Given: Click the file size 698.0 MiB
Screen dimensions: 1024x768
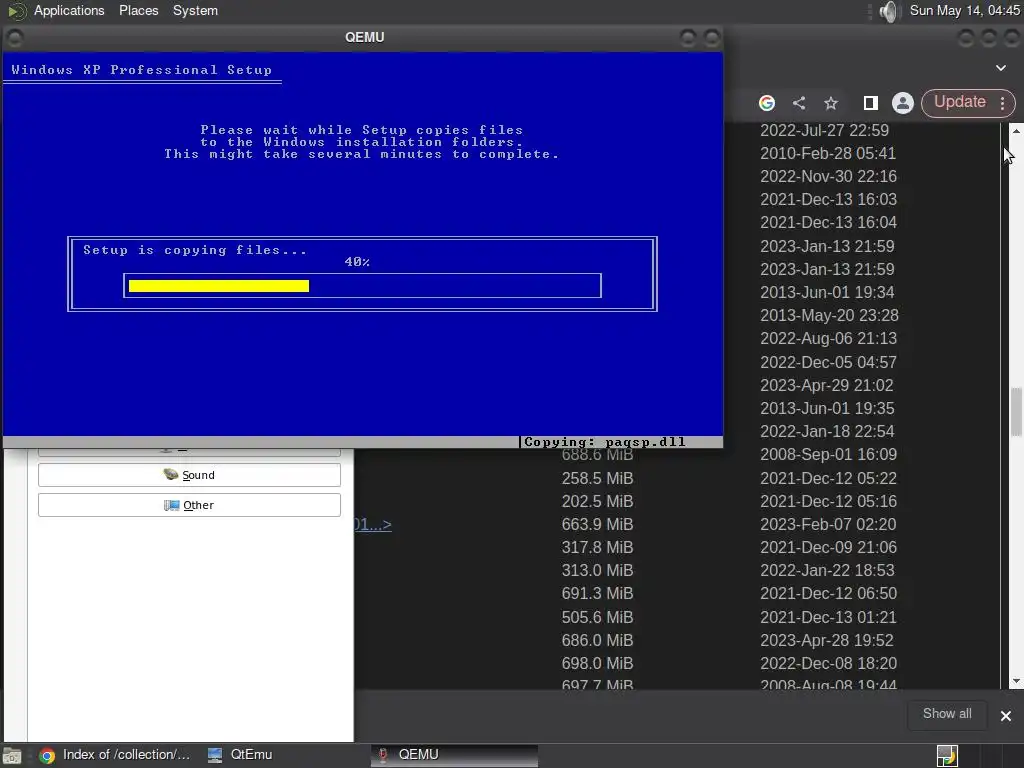Looking at the screenshot, I should click(x=597, y=663).
